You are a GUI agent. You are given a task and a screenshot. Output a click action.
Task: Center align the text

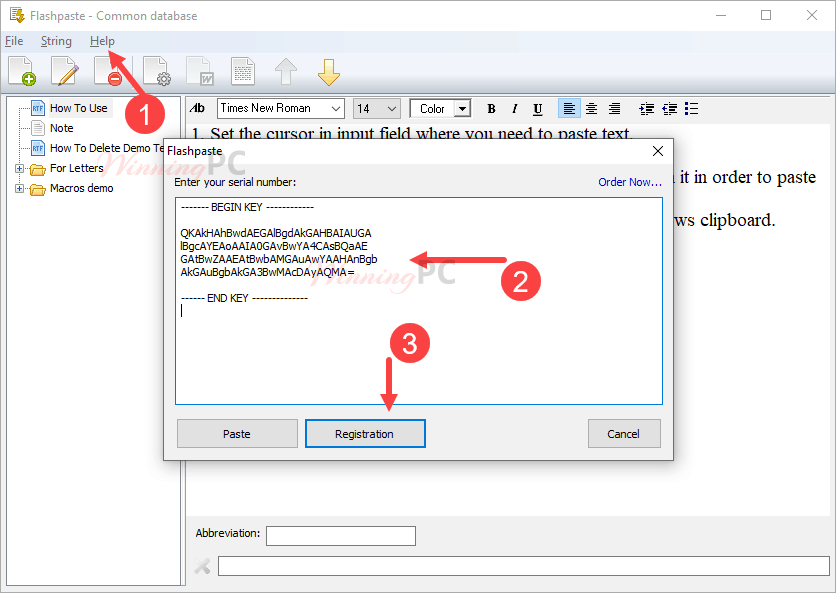(x=591, y=109)
